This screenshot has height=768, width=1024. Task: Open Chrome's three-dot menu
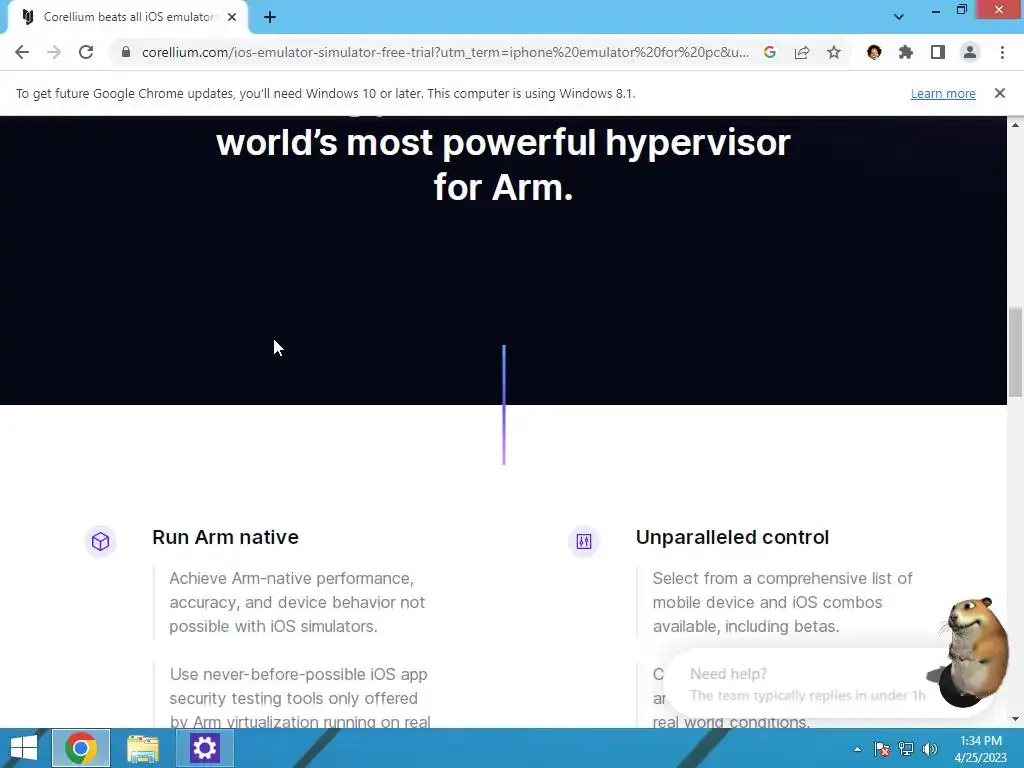pyautogui.click(x=1002, y=52)
